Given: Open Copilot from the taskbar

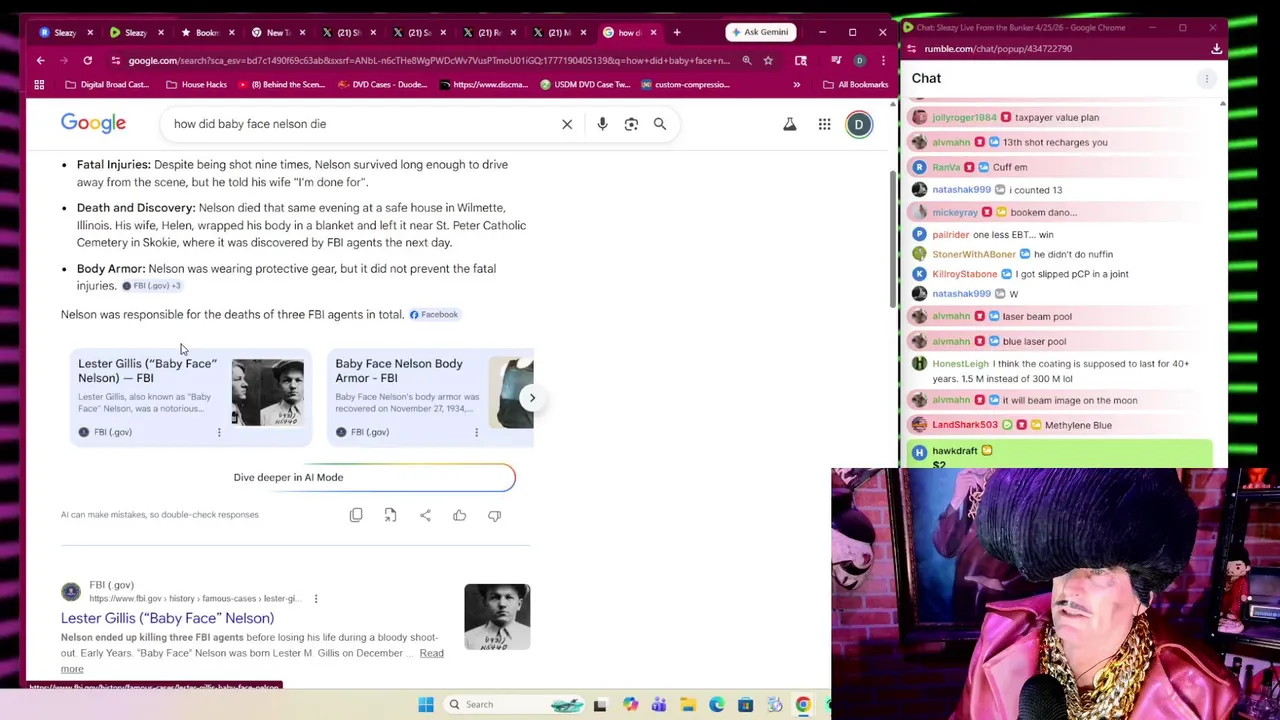Looking at the screenshot, I should [x=630, y=705].
